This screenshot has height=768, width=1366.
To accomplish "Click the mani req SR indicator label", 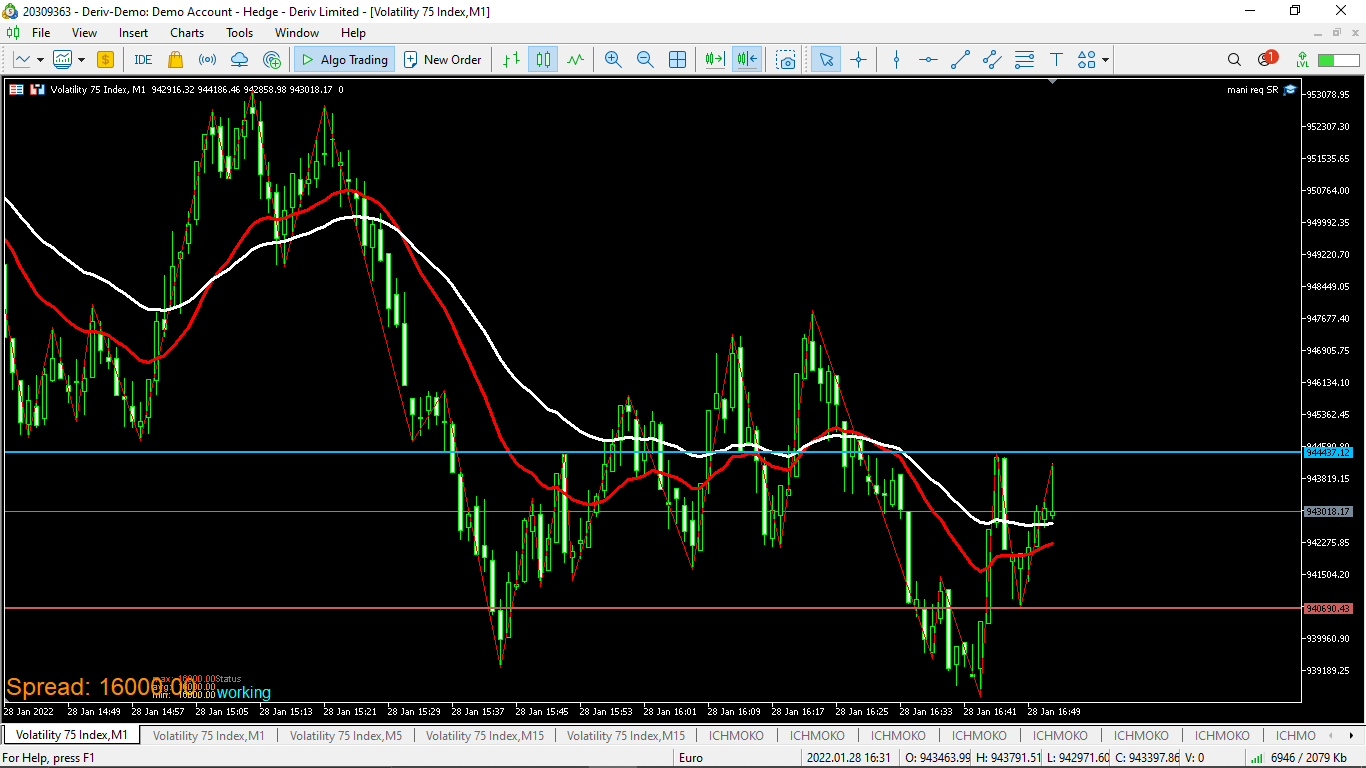I will 1252,90.
